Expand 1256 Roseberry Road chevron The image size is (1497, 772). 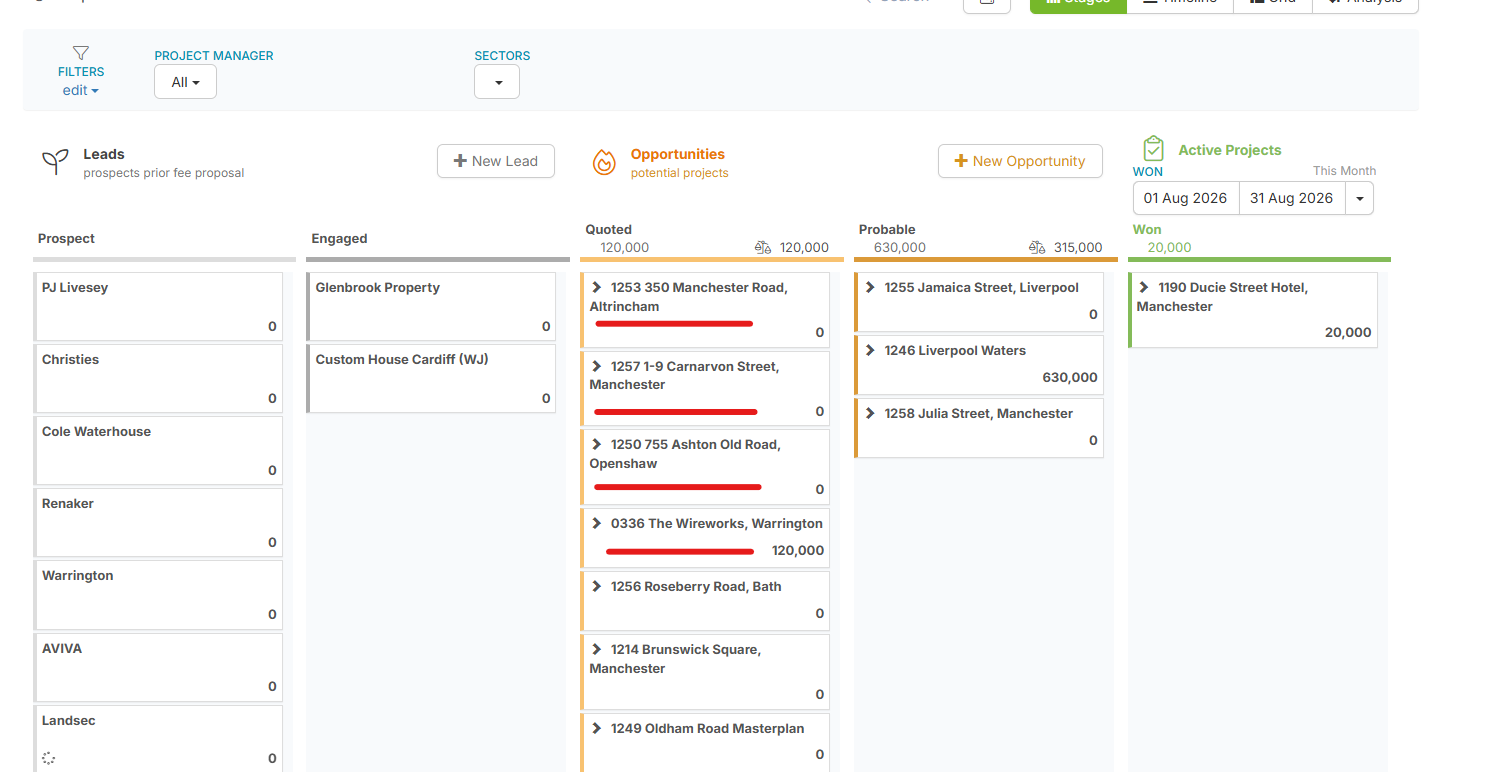coord(597,586)
